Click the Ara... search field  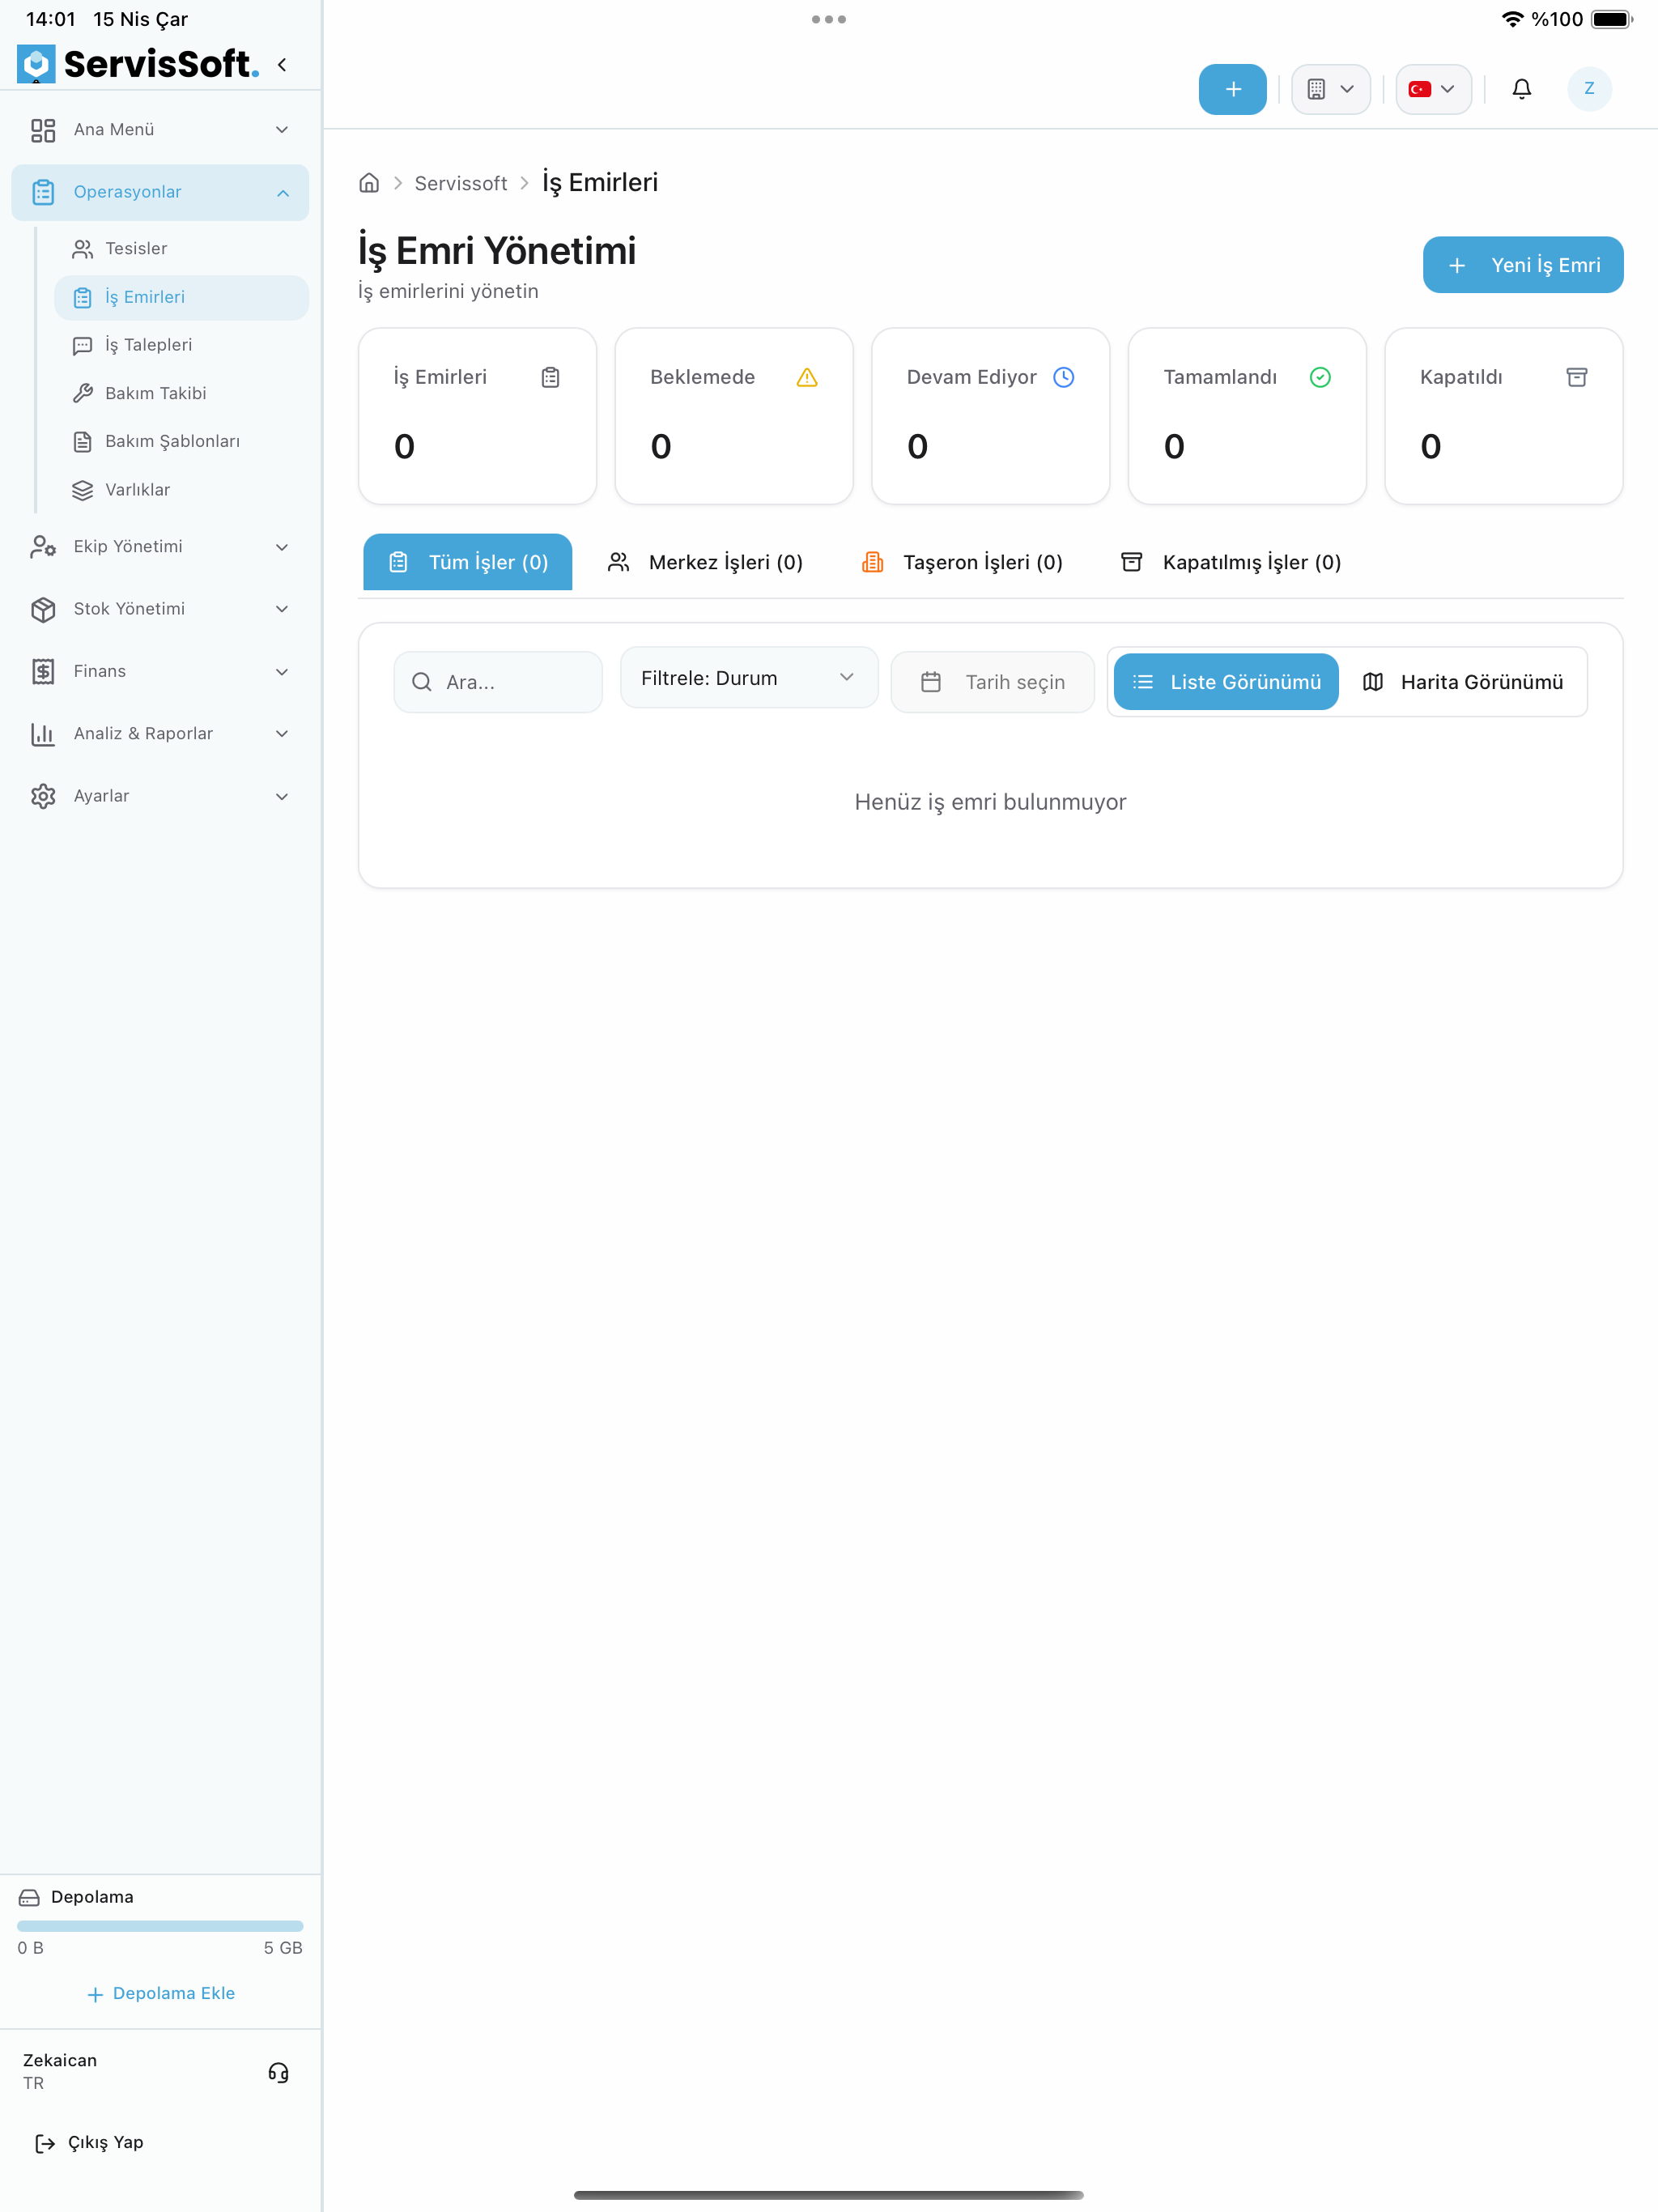(498, 682)
